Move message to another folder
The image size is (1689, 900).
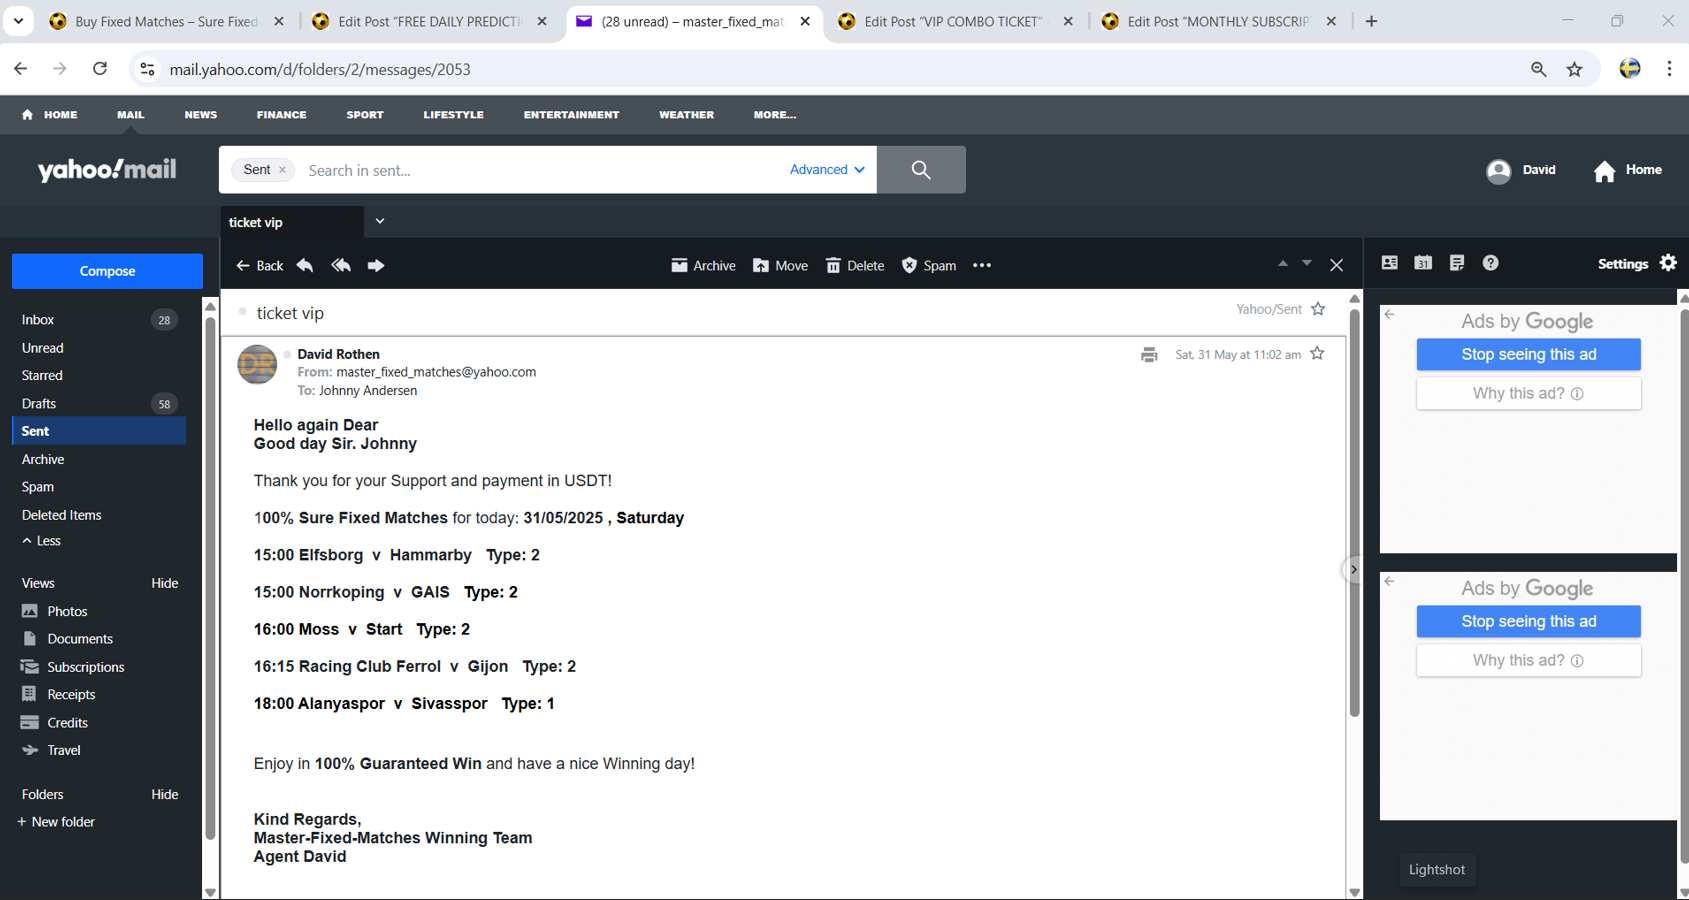[x=780, y=265]
